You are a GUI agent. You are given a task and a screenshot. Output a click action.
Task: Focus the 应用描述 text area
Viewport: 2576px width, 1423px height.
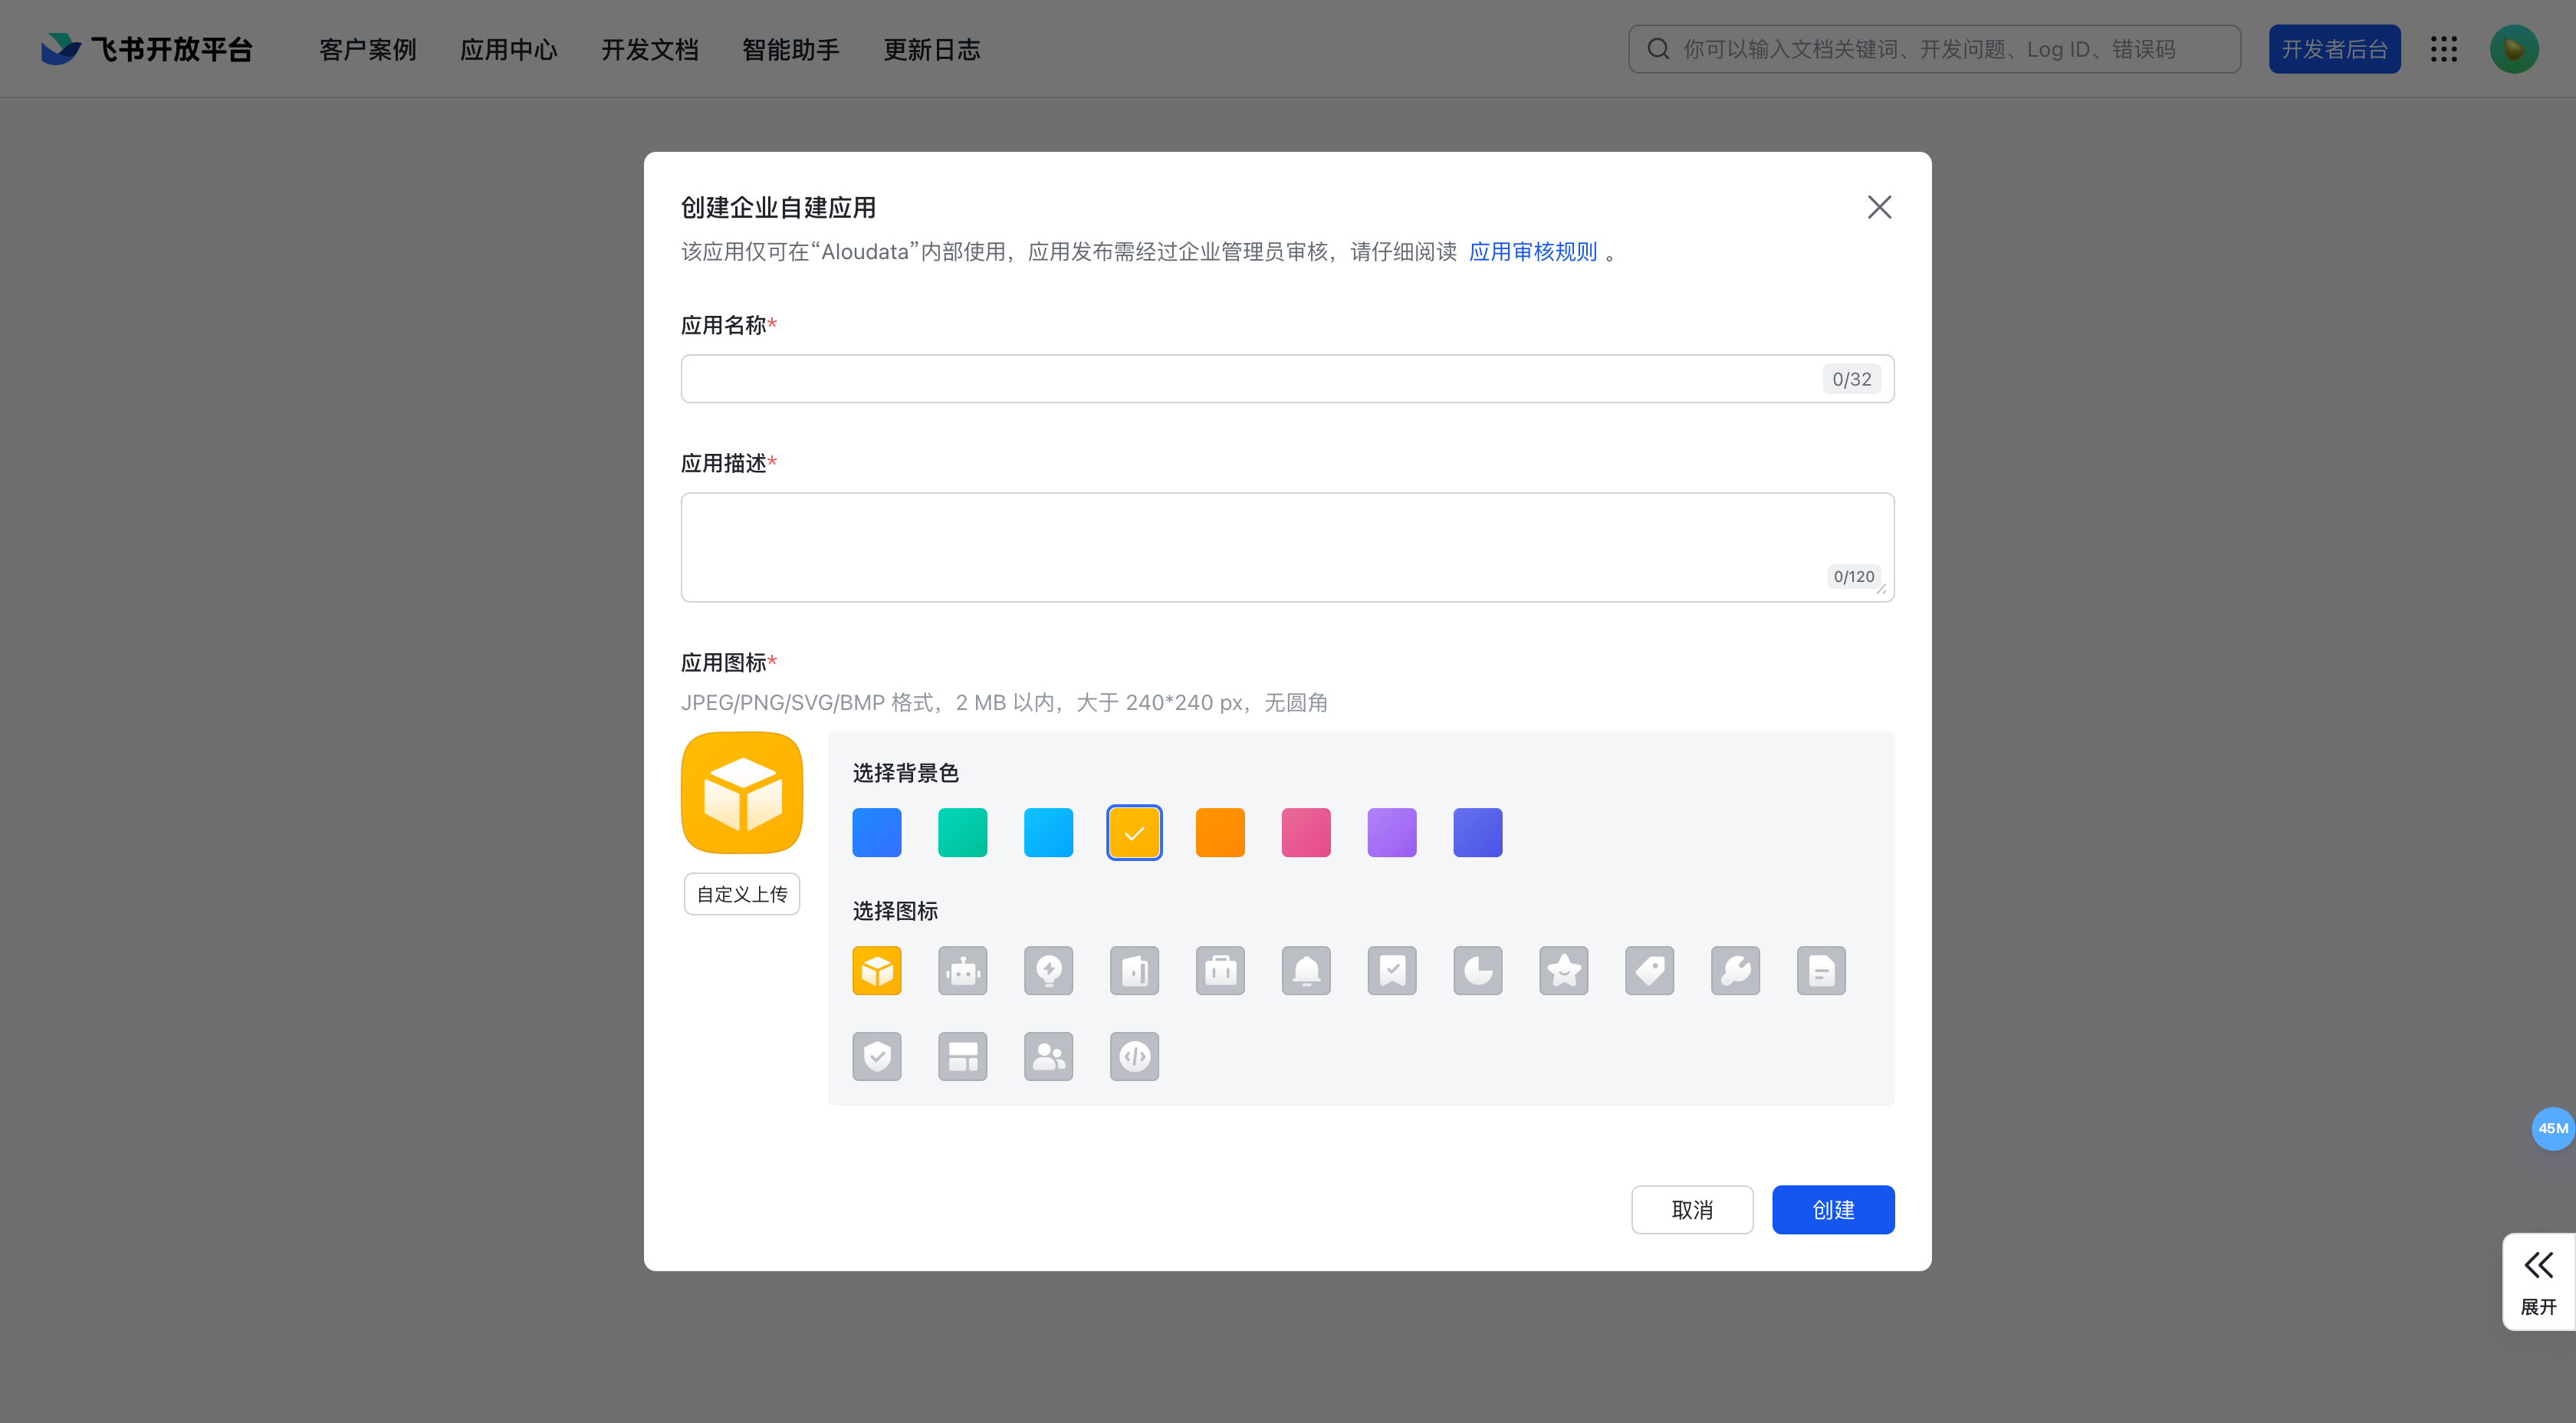(1288, 547)
